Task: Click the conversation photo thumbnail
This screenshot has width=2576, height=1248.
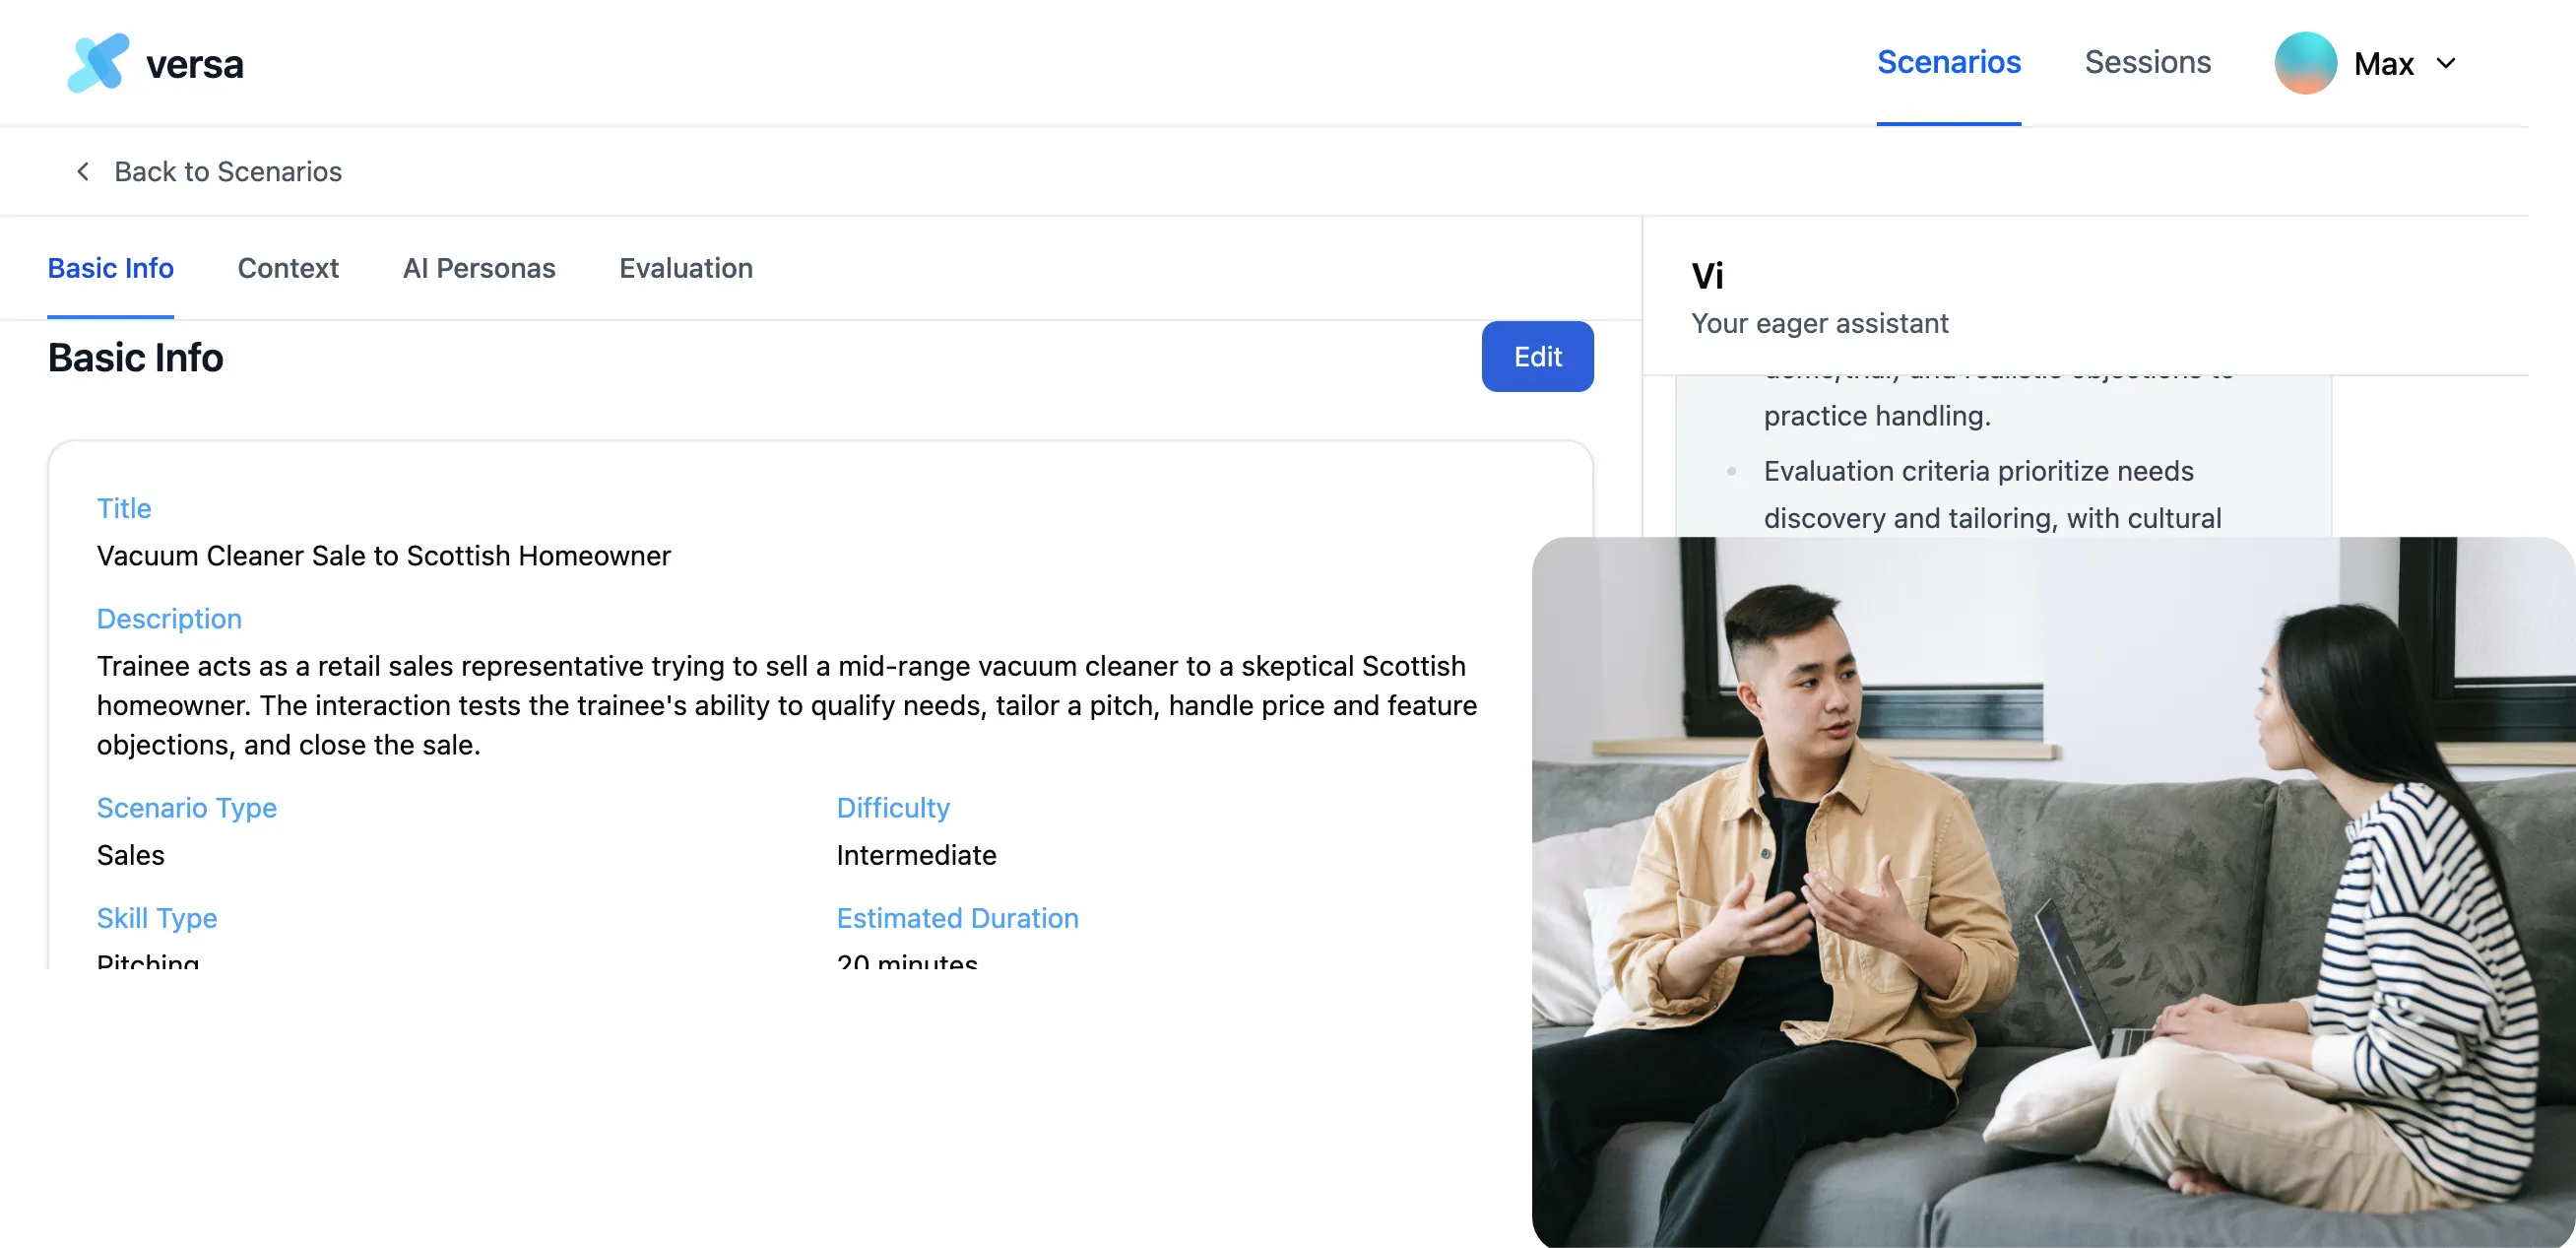Action: (2053, 892)
